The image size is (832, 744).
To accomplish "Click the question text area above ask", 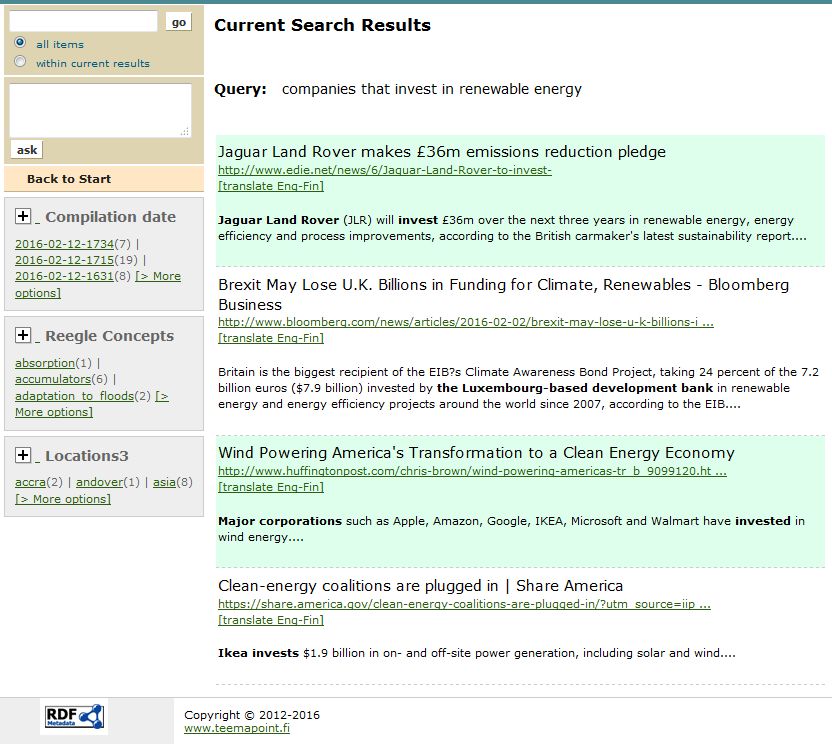I will [x=100, y=110].
